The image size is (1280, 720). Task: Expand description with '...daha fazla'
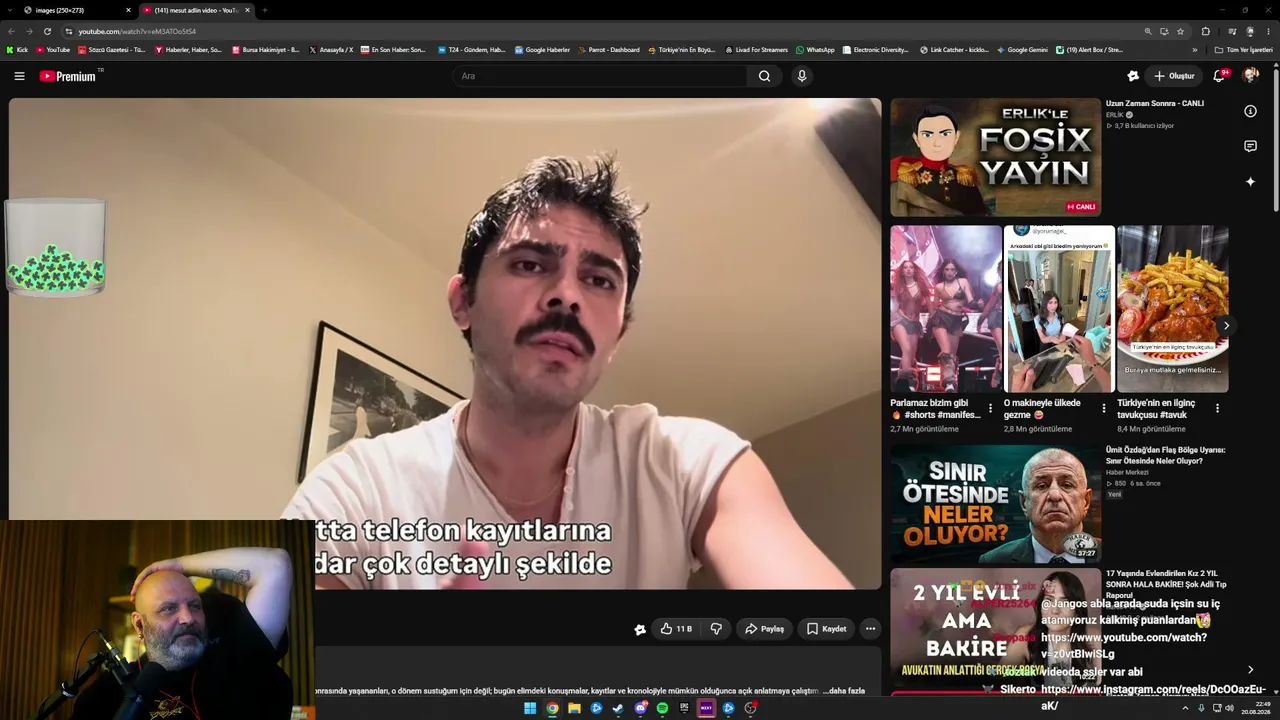[843, 691]
